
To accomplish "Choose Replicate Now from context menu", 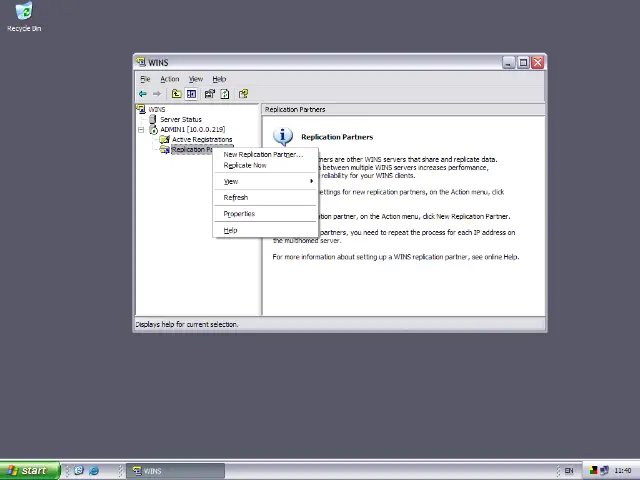I will pos(265,165).
